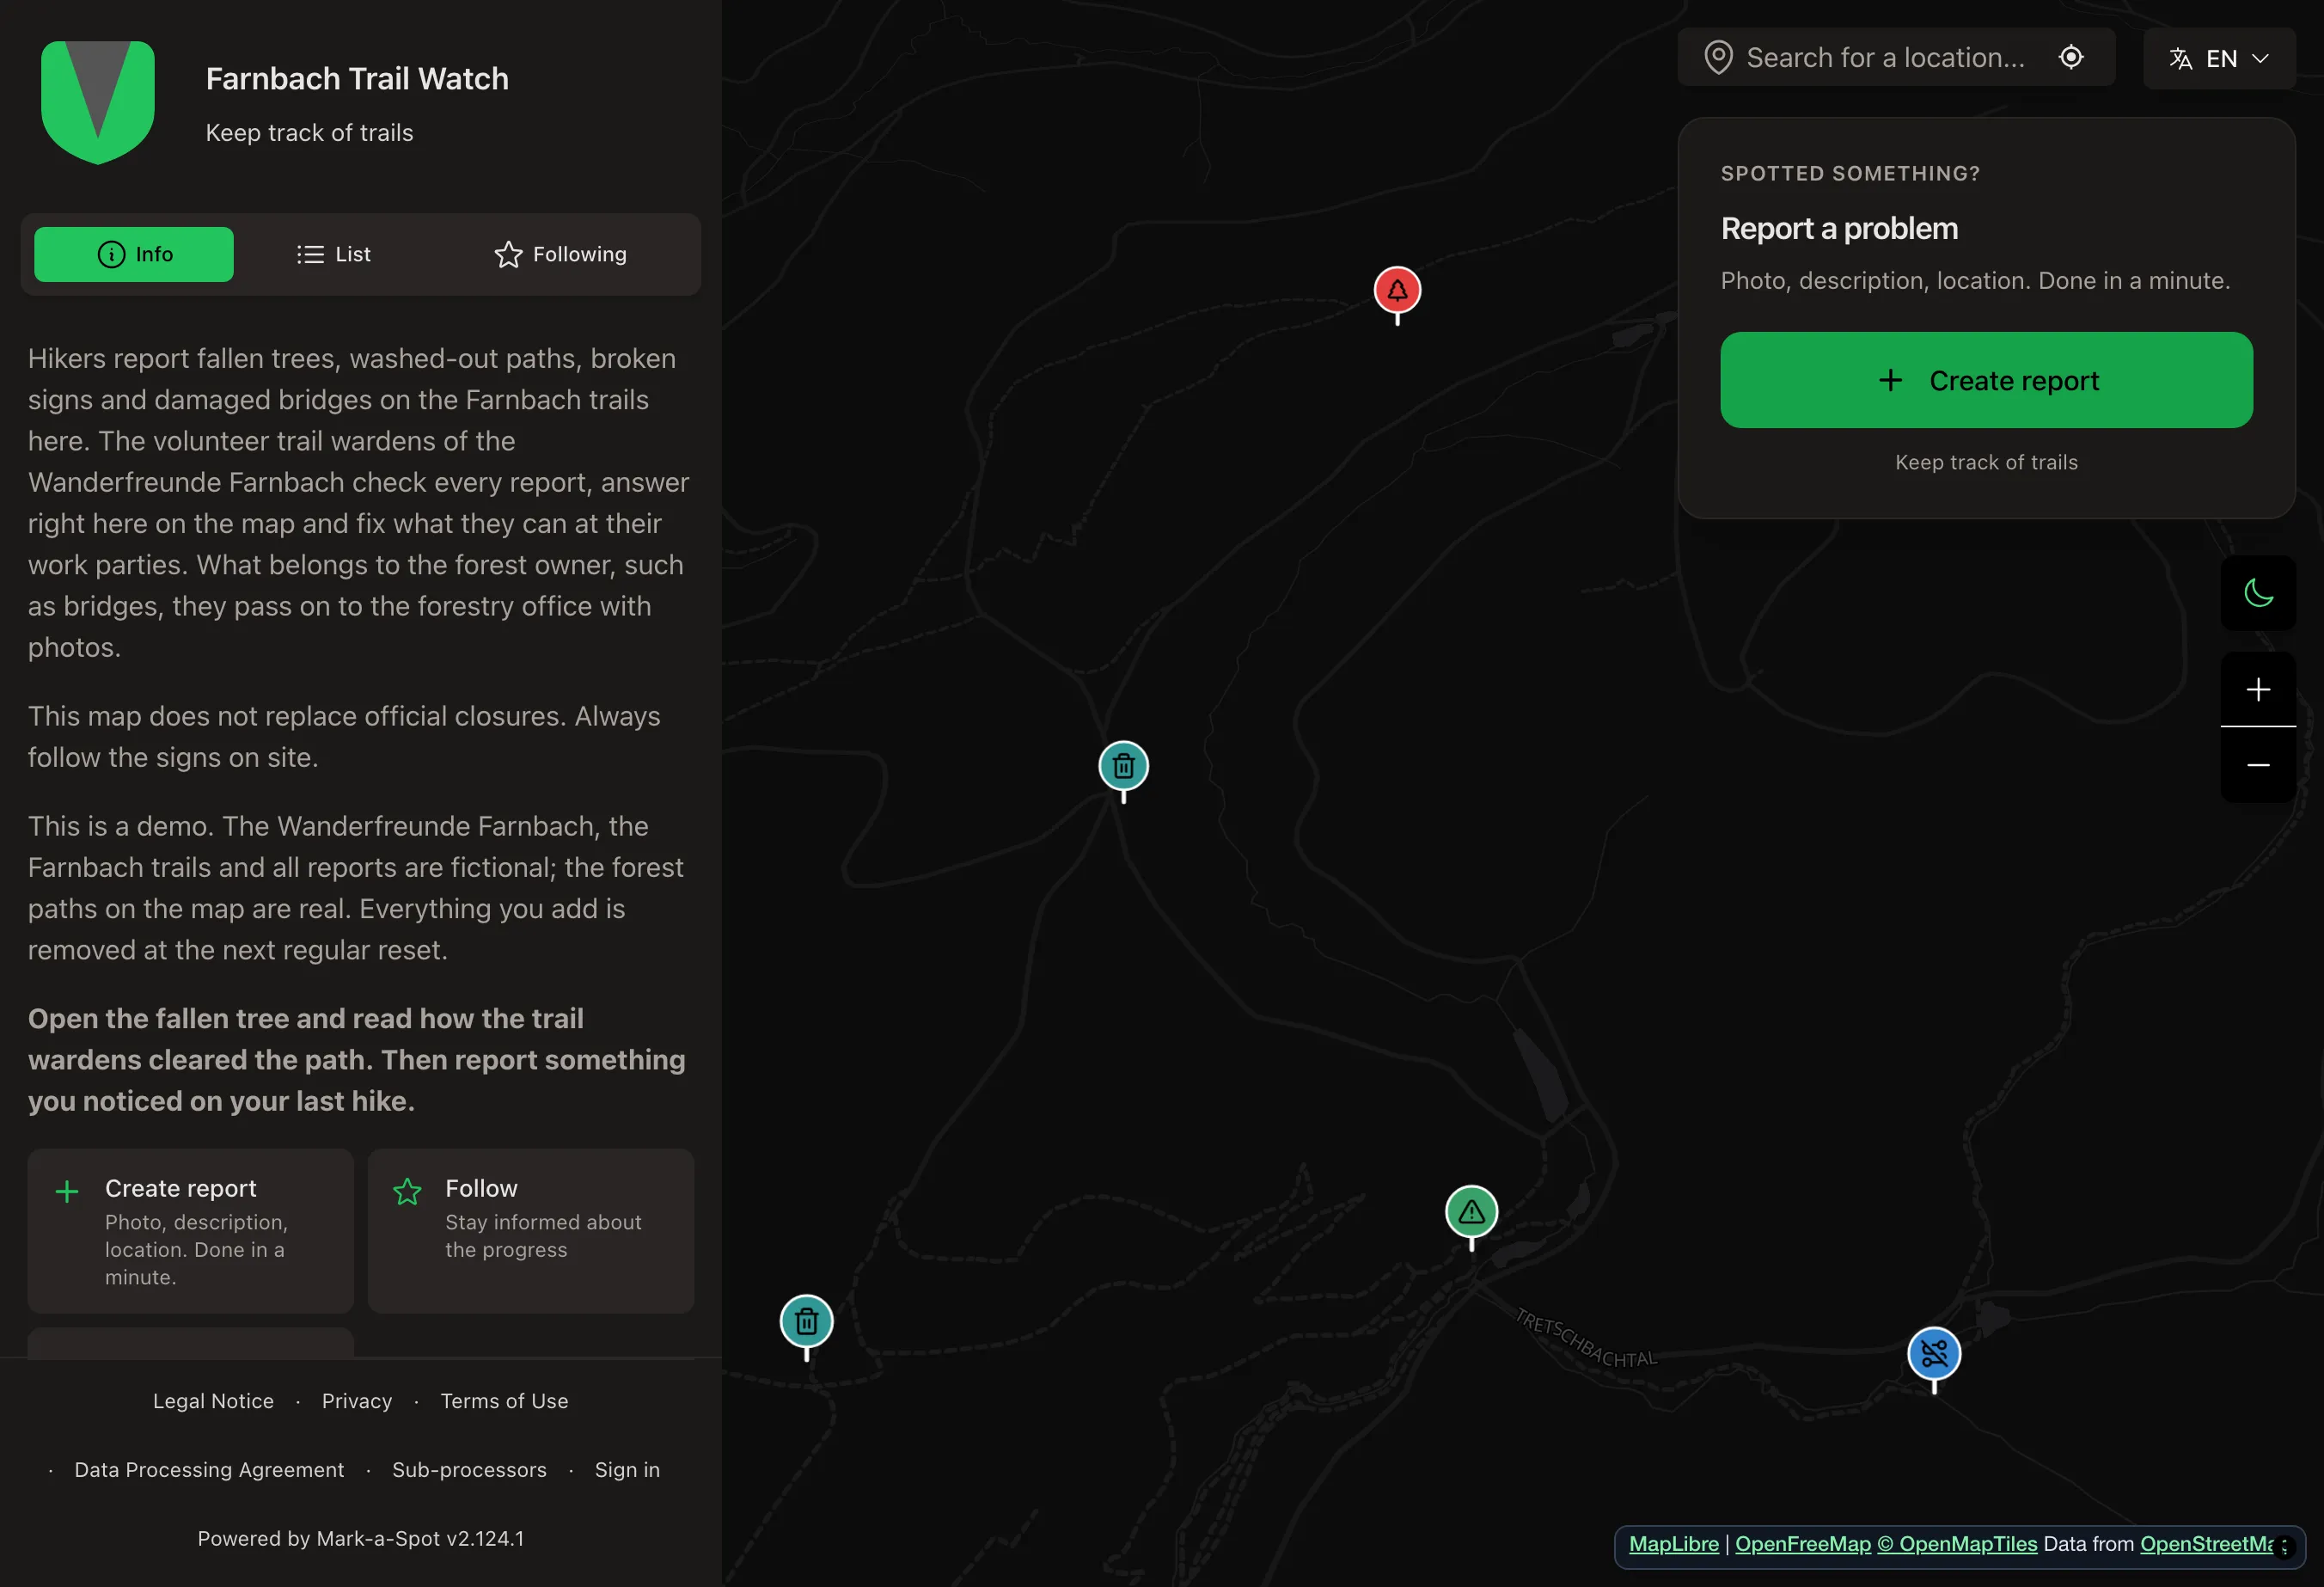This screenshot has height=1587, width=2324.
Task: Open the EN language dropdown
Action: point(2218,59)
